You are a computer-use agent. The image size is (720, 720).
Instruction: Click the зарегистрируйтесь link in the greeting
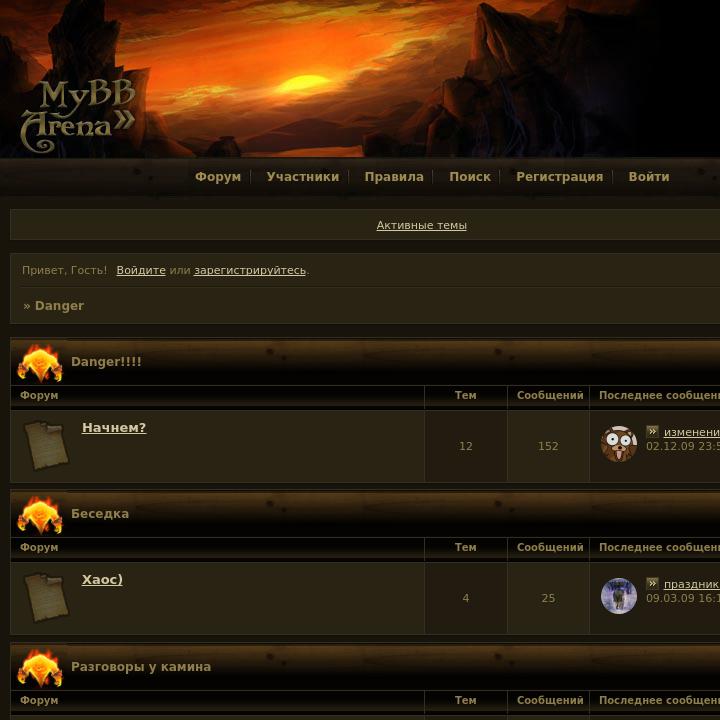[250, 270]
